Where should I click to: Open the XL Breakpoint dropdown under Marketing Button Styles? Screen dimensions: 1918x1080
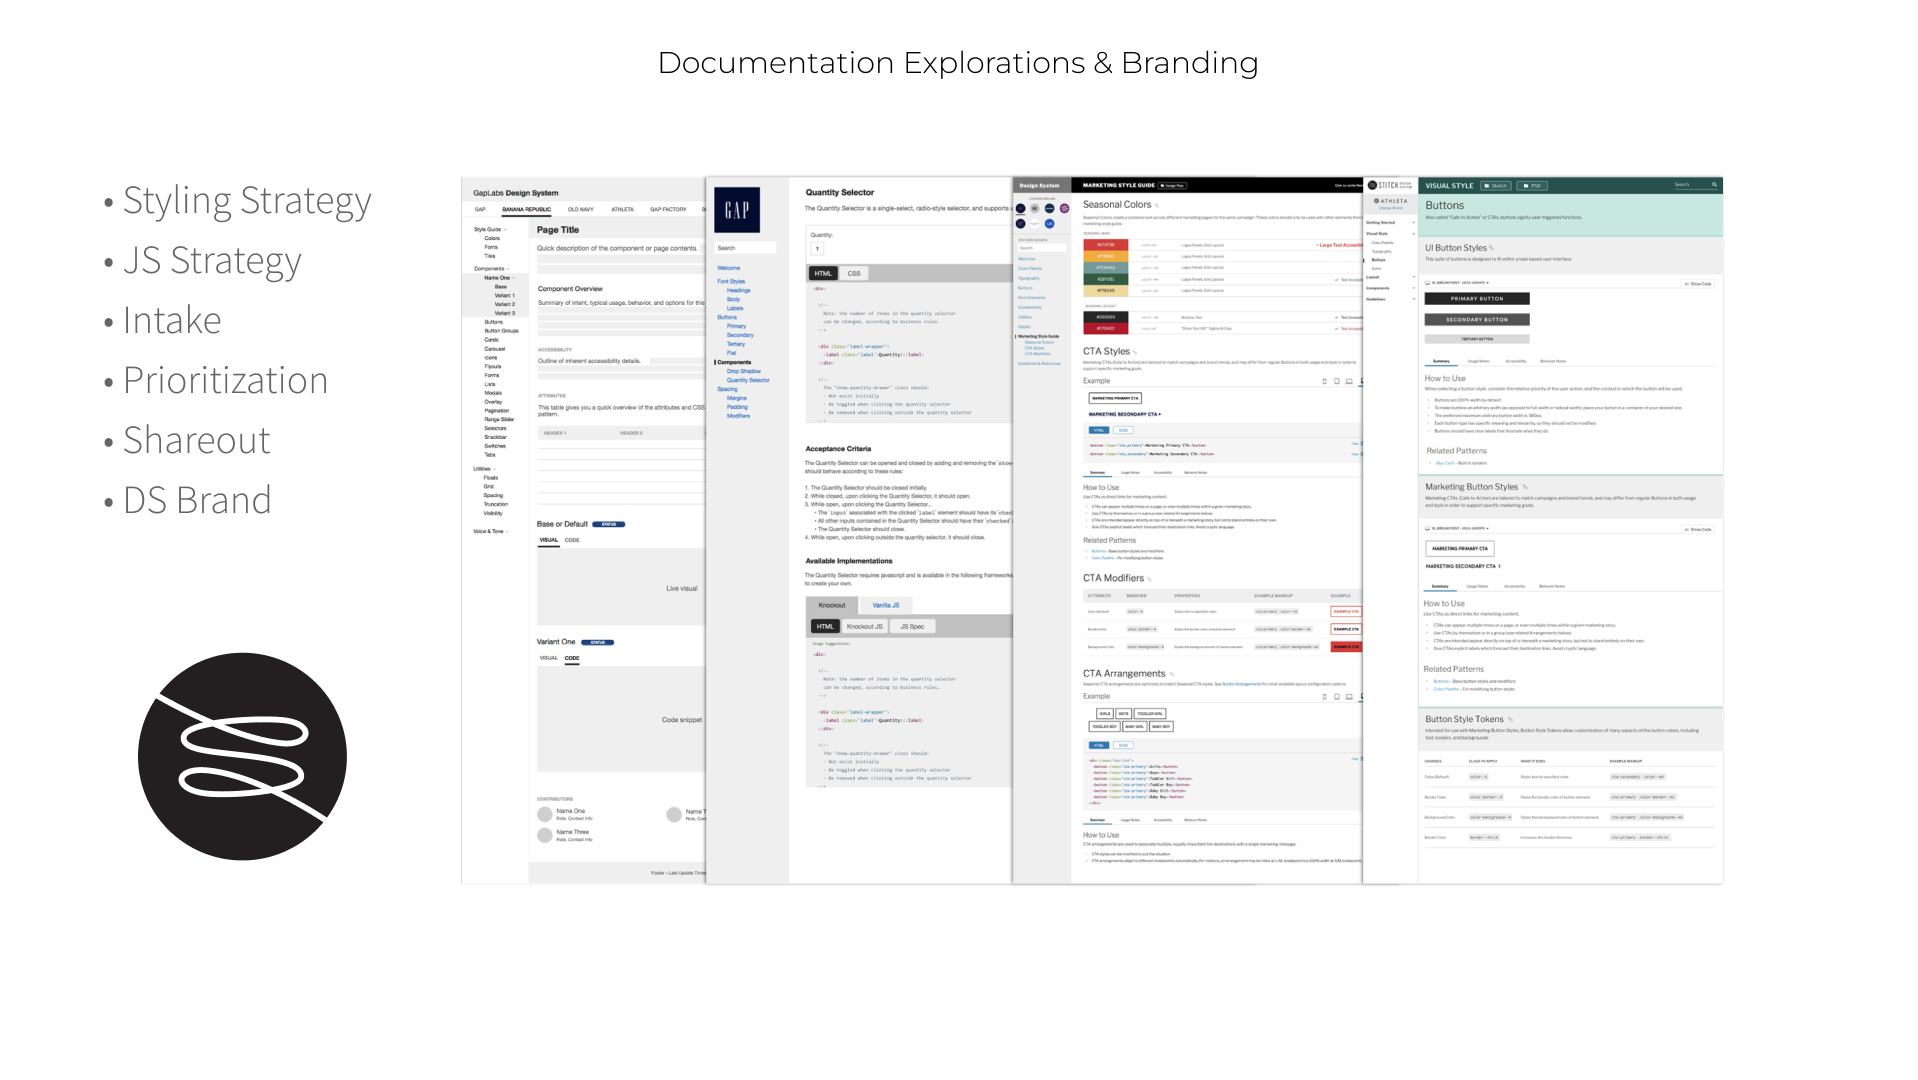1458,529
